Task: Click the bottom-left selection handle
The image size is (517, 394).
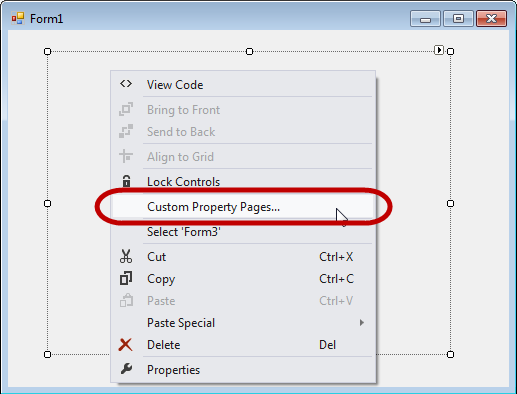Action: click(48, 354)
